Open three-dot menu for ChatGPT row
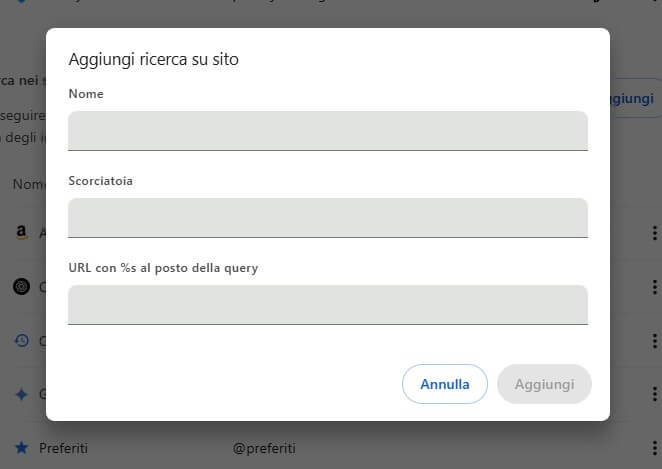 (x=654, y=287)
